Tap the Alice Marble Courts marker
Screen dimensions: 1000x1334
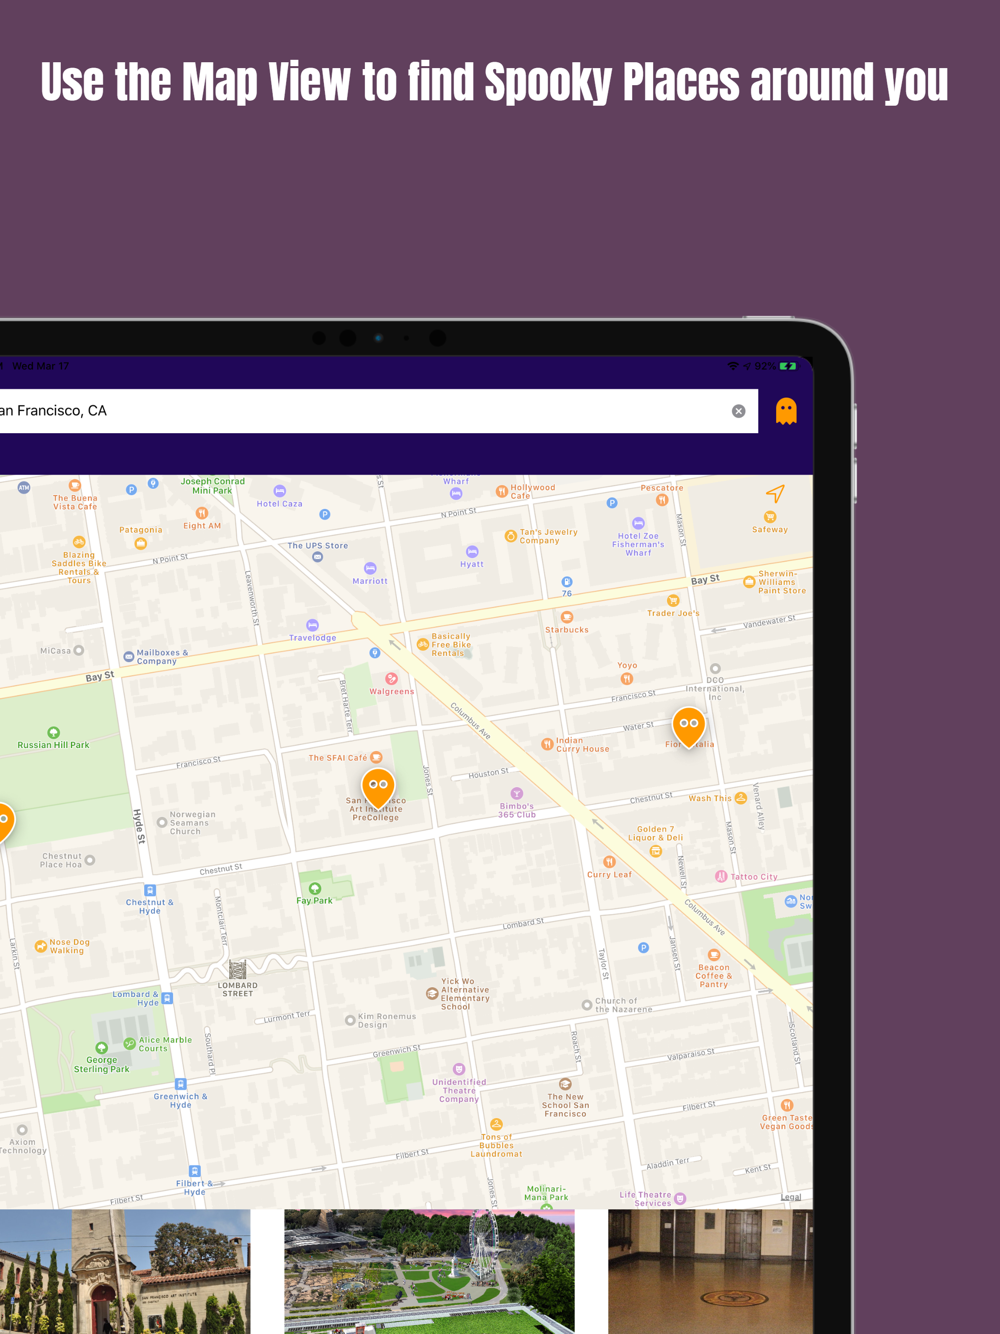coord(129,1043)
